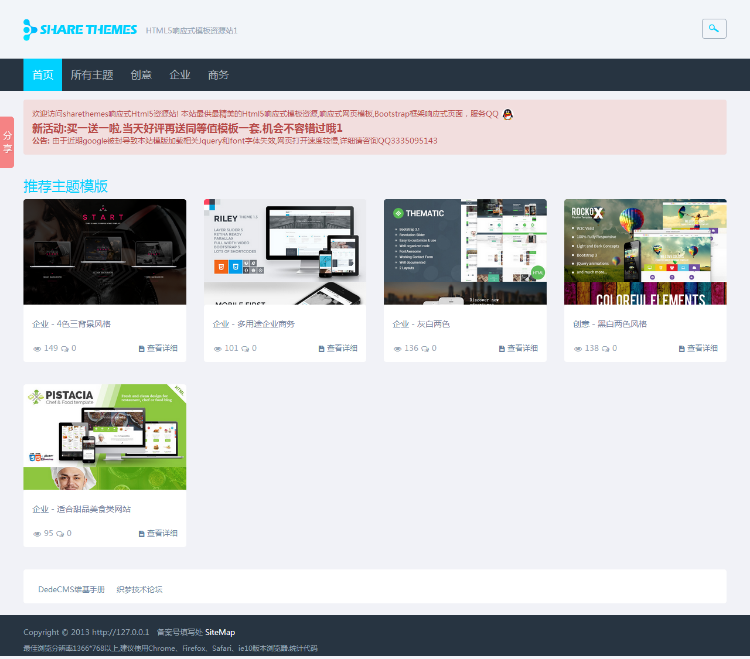The image size is (750, 659).
Task: Click comment bubble icon on PISTACIA card
Action: click(60, 534)
